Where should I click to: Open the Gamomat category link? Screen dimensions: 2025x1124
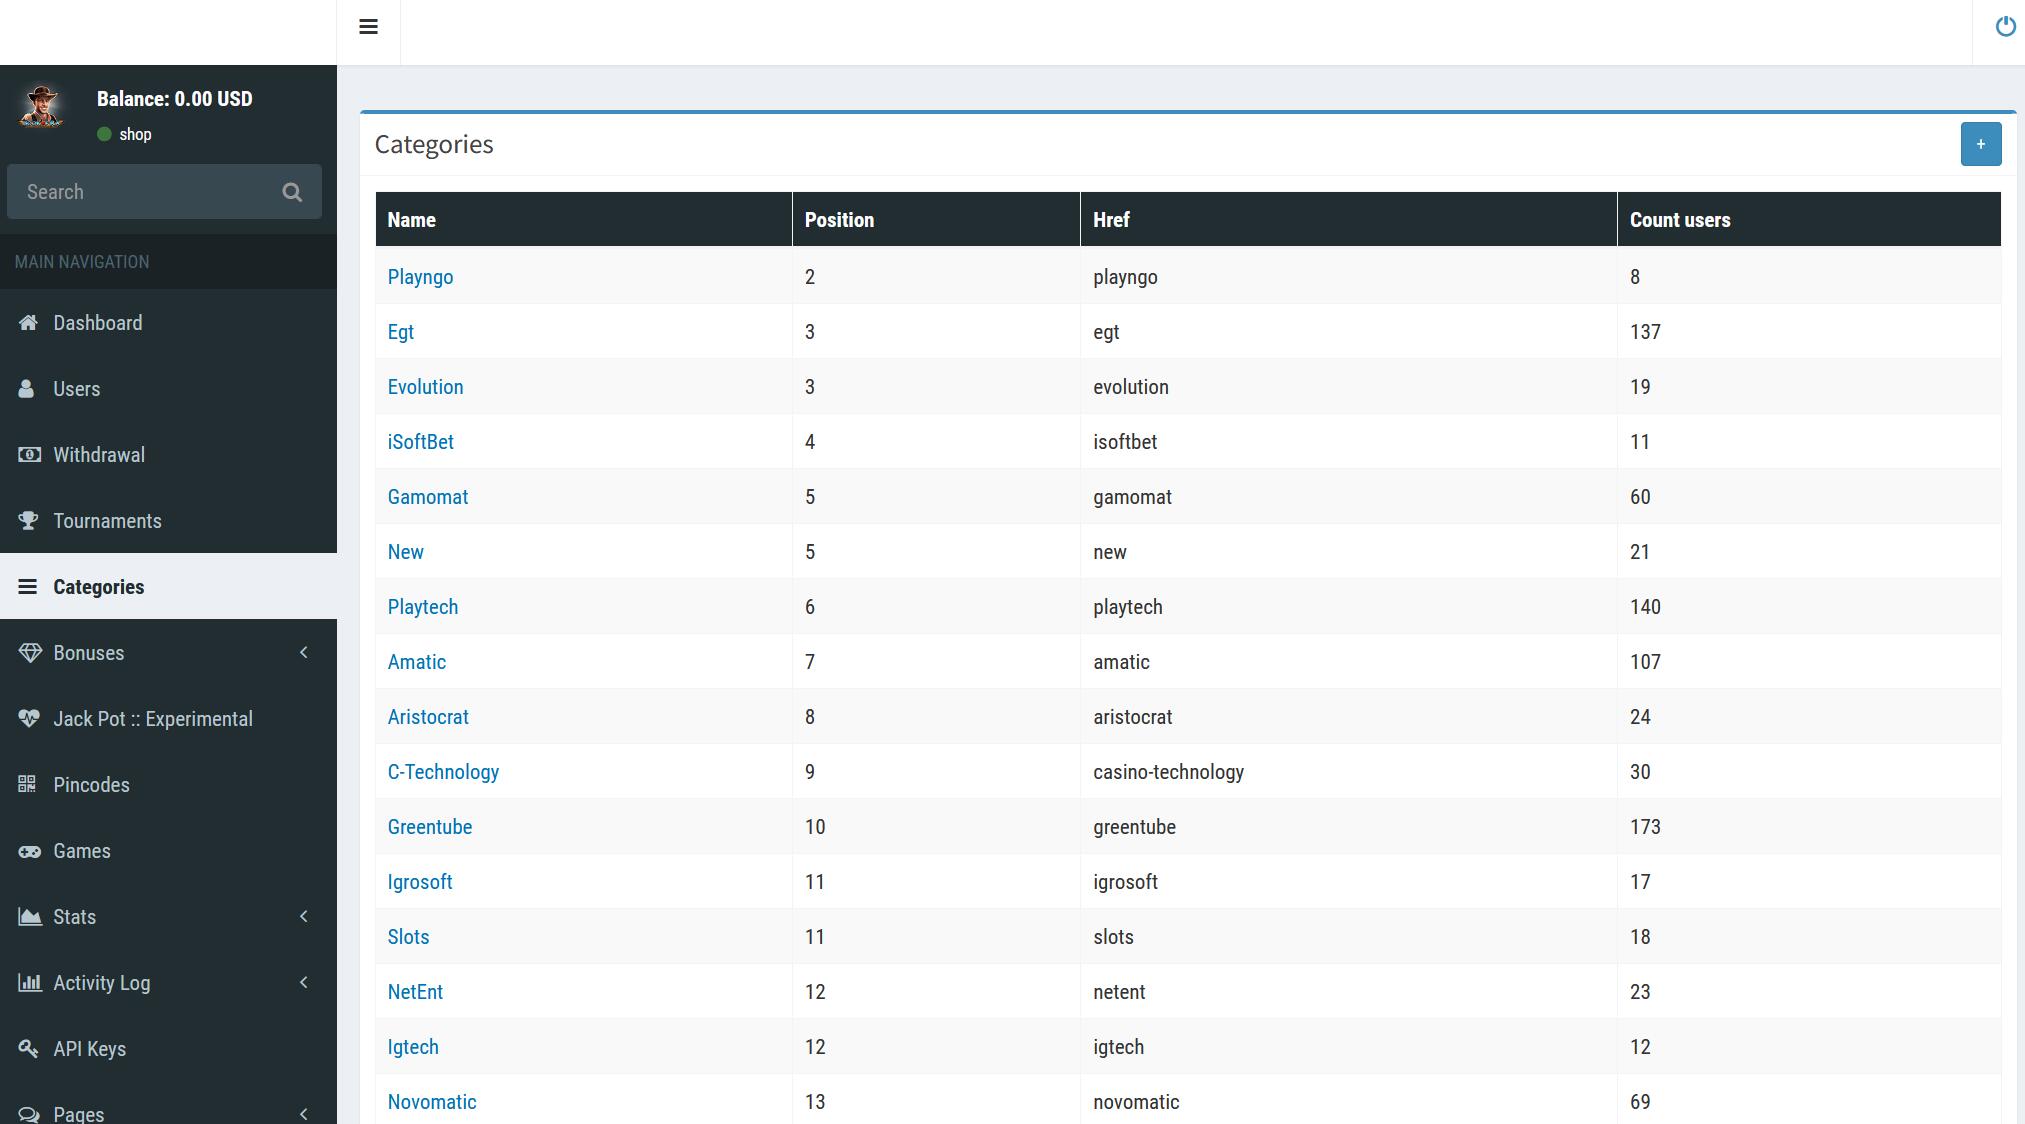click(428, 497)
